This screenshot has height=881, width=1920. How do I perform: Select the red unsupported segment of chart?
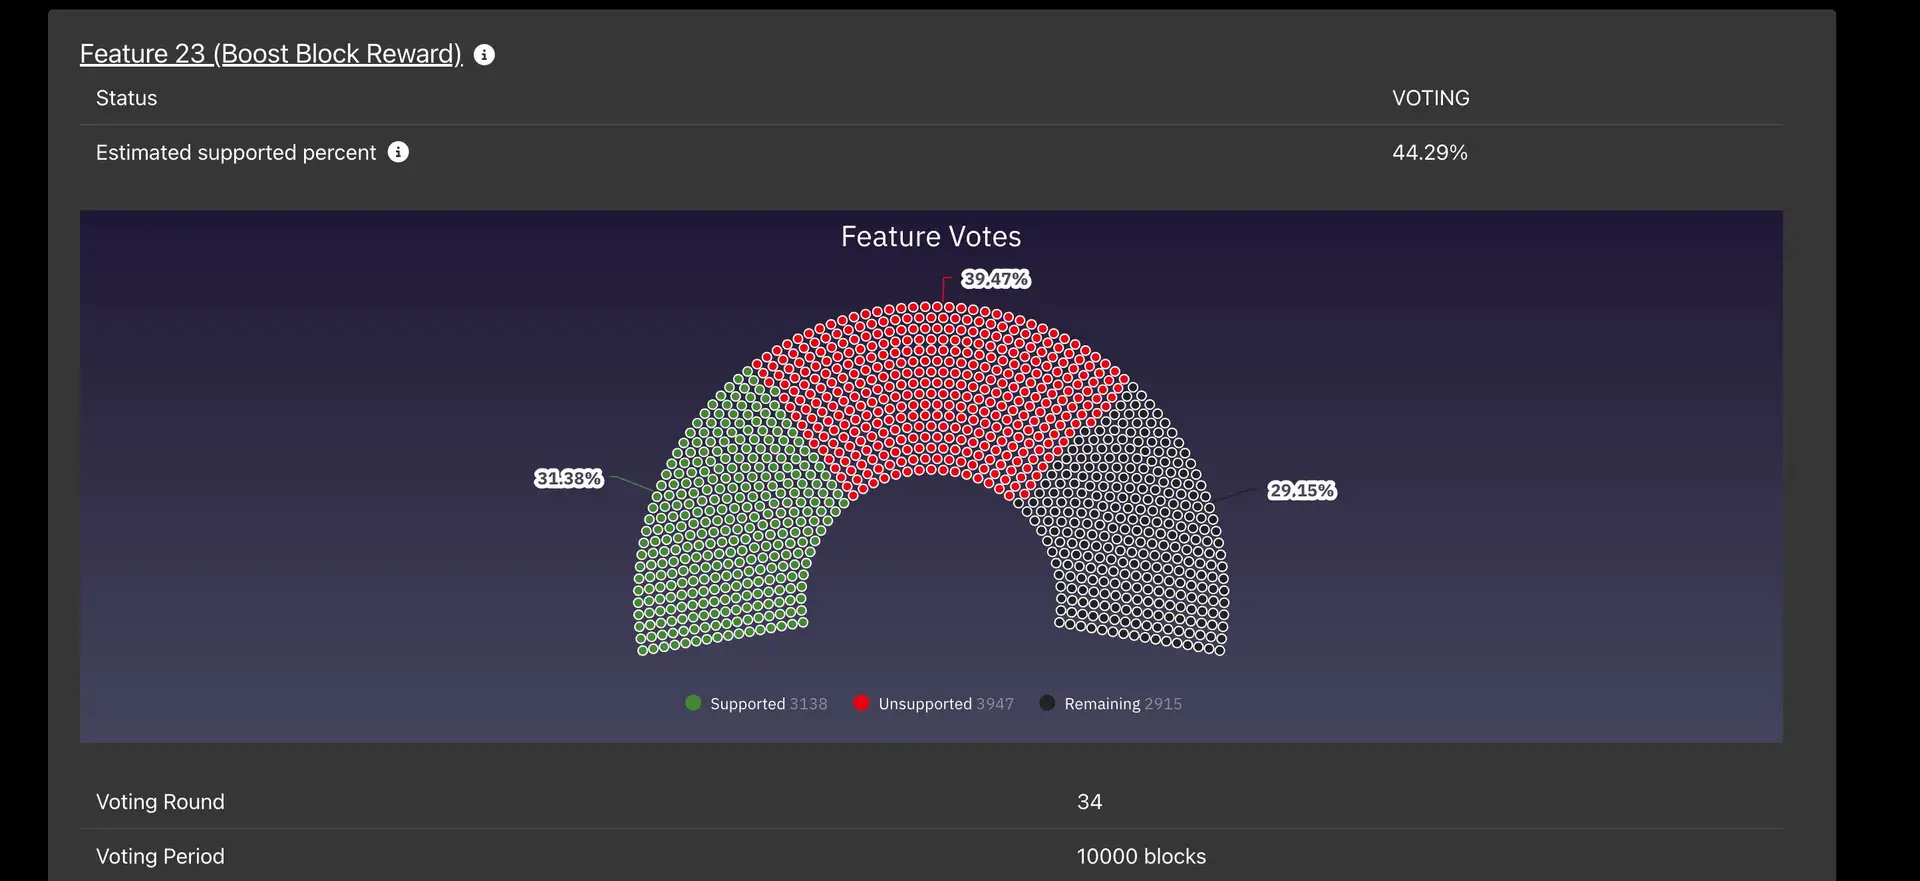tap(930, 390)
